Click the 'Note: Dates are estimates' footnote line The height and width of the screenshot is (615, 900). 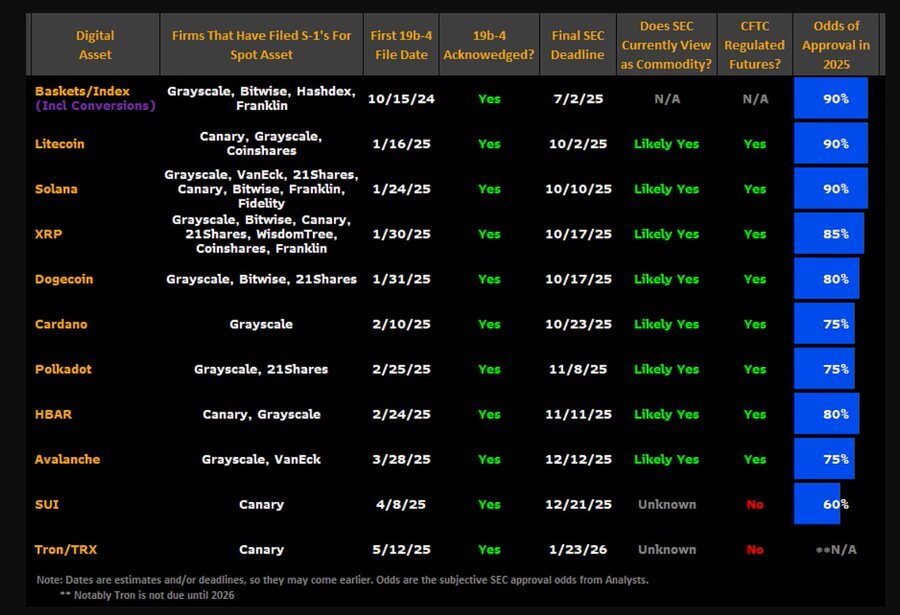pyautogui.click(x=343, y=580)
